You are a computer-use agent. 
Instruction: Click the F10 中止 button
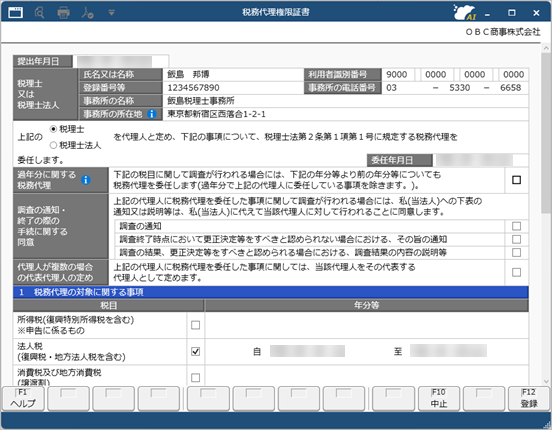coord(439,399)
